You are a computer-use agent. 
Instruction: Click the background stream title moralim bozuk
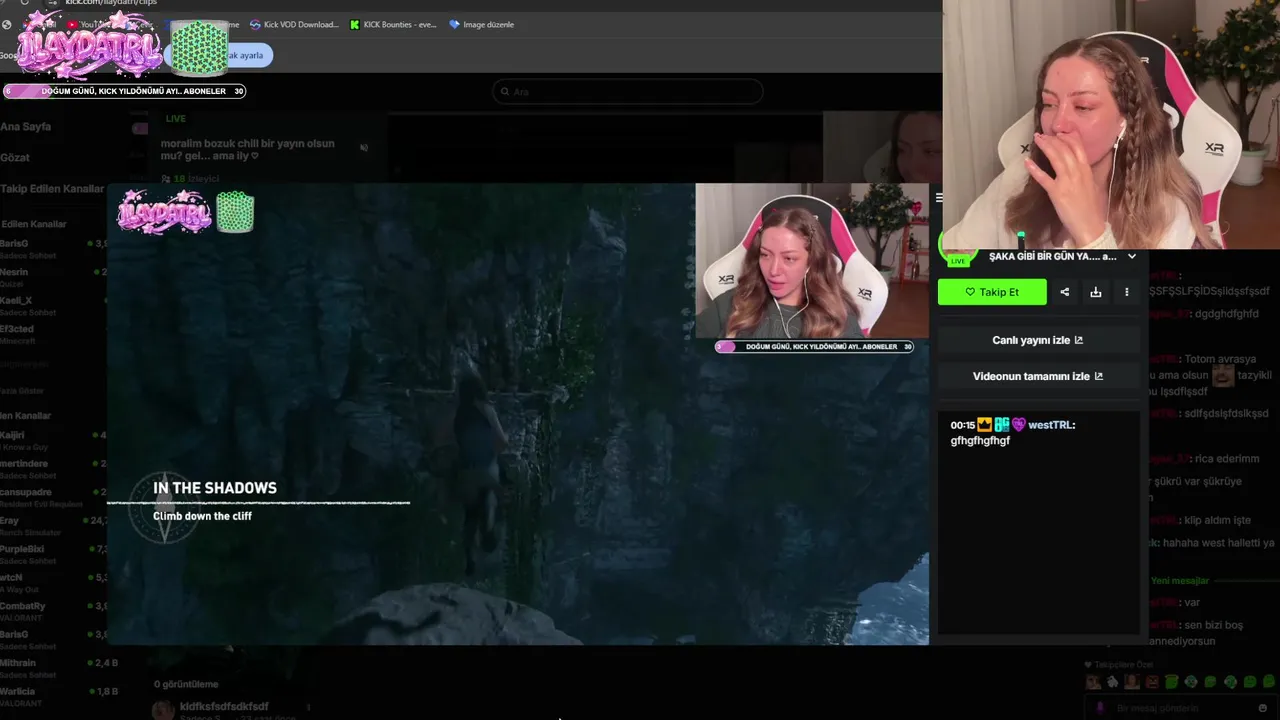click(248, 149)
